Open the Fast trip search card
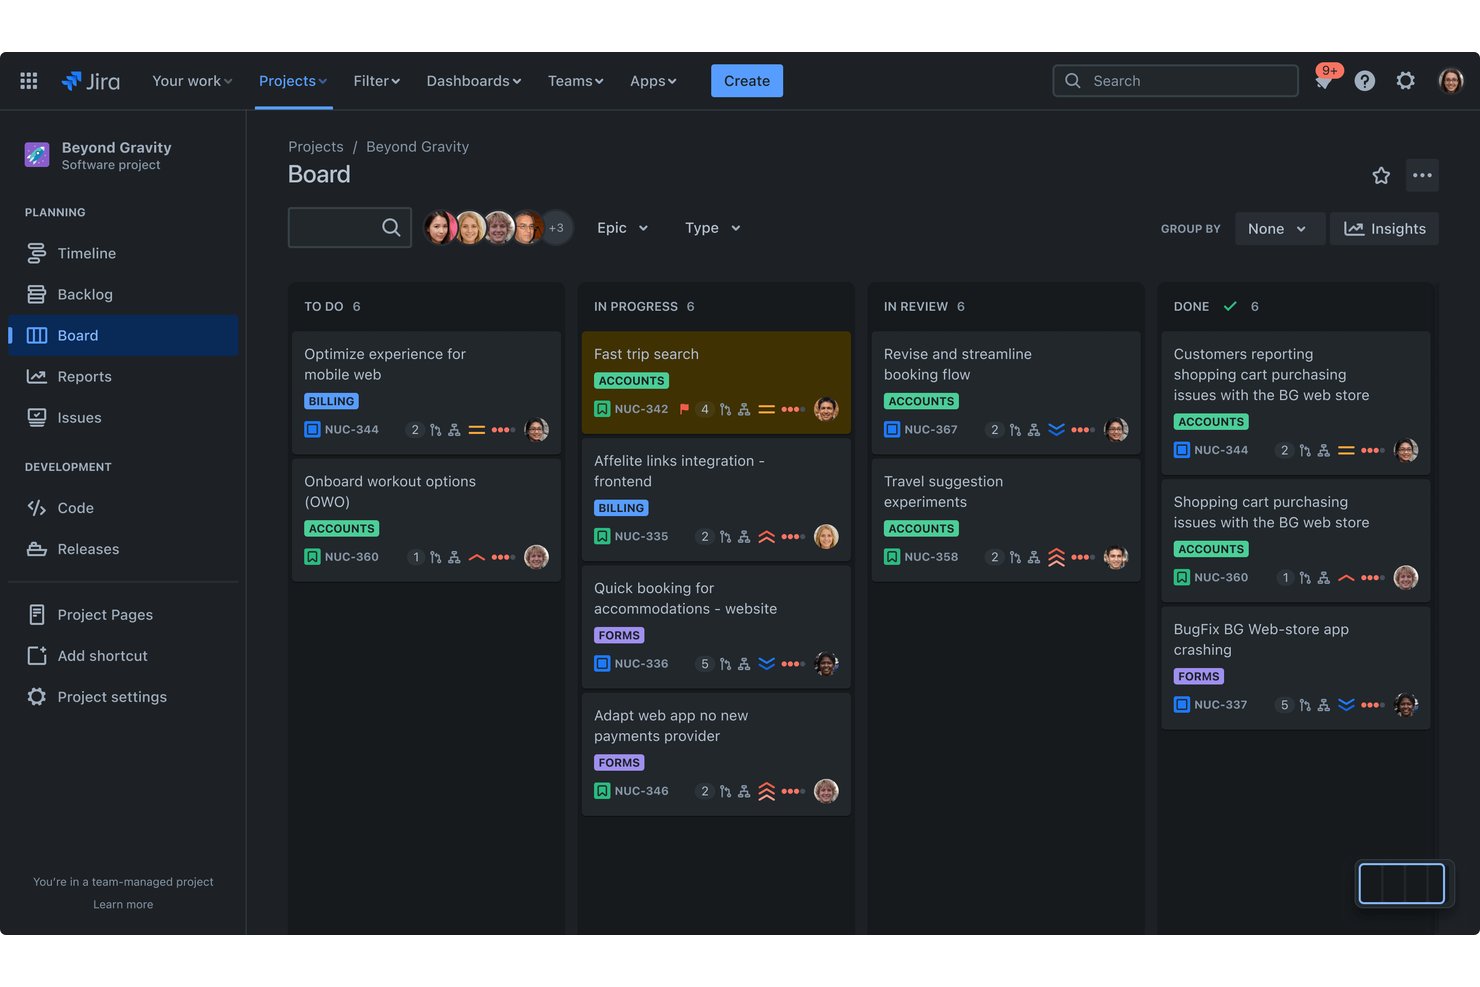The image size is (1480, 987). point(716,383)
